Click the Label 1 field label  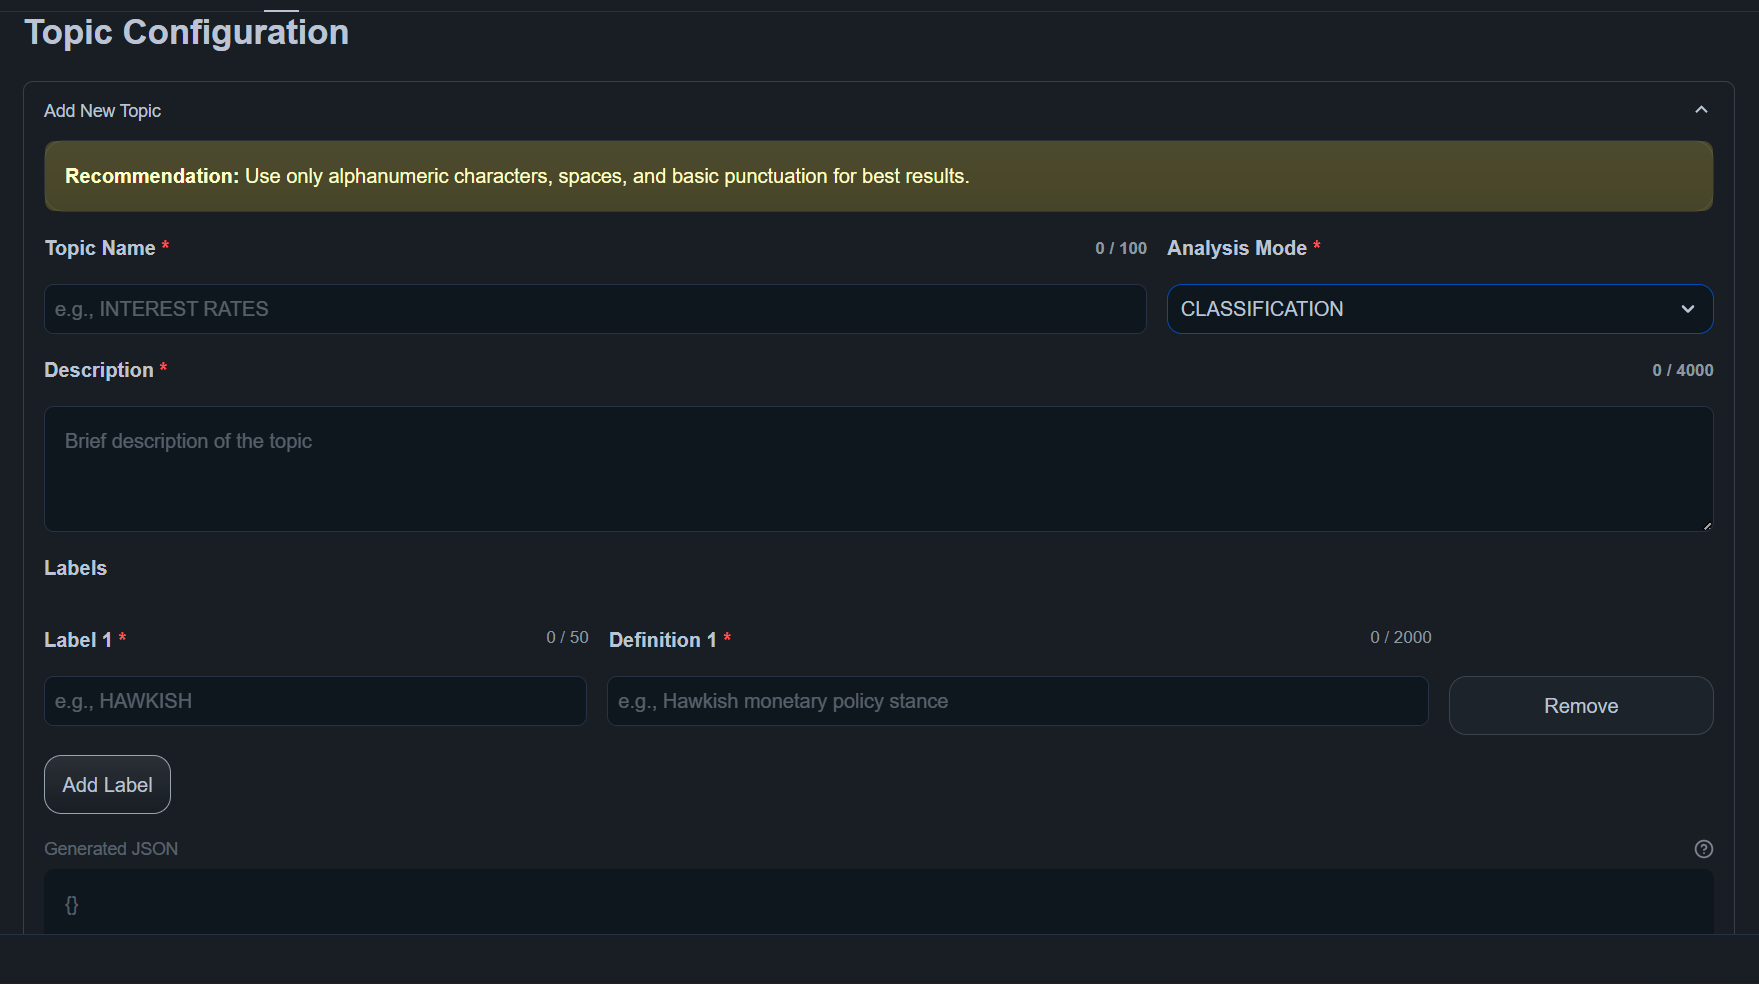tap(78, 640)
